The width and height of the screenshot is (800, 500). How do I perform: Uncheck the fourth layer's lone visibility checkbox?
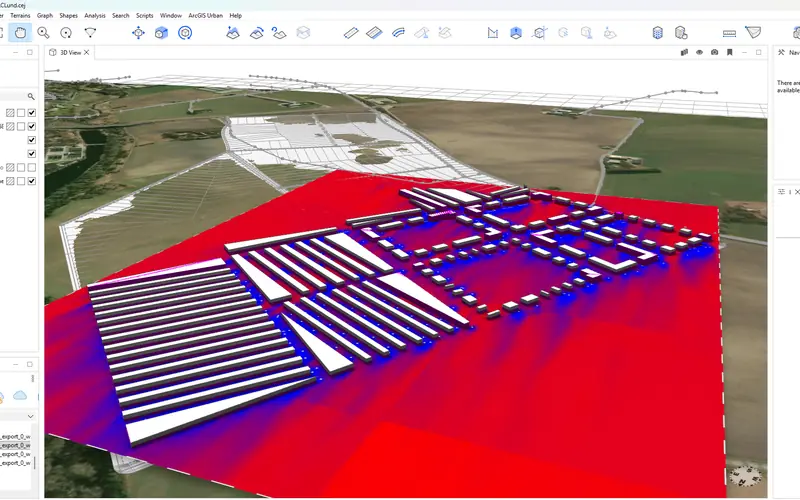point(32,154)
